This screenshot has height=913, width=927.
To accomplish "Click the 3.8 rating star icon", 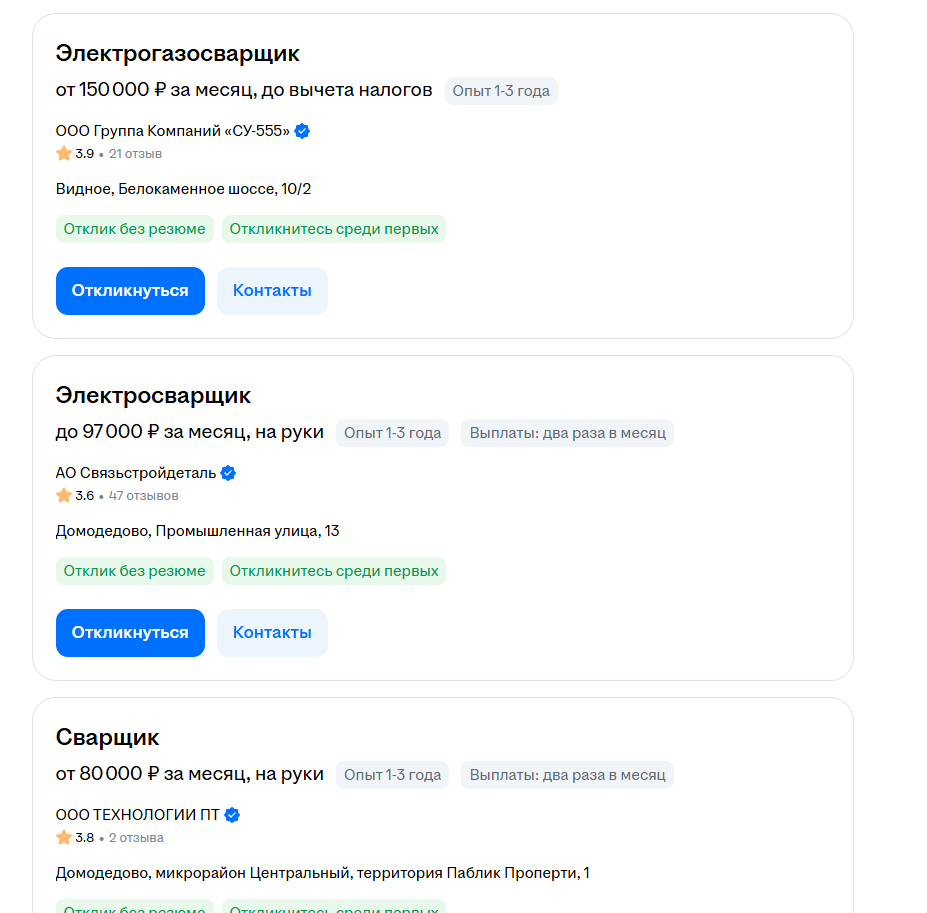I will (x=64, y=838).
